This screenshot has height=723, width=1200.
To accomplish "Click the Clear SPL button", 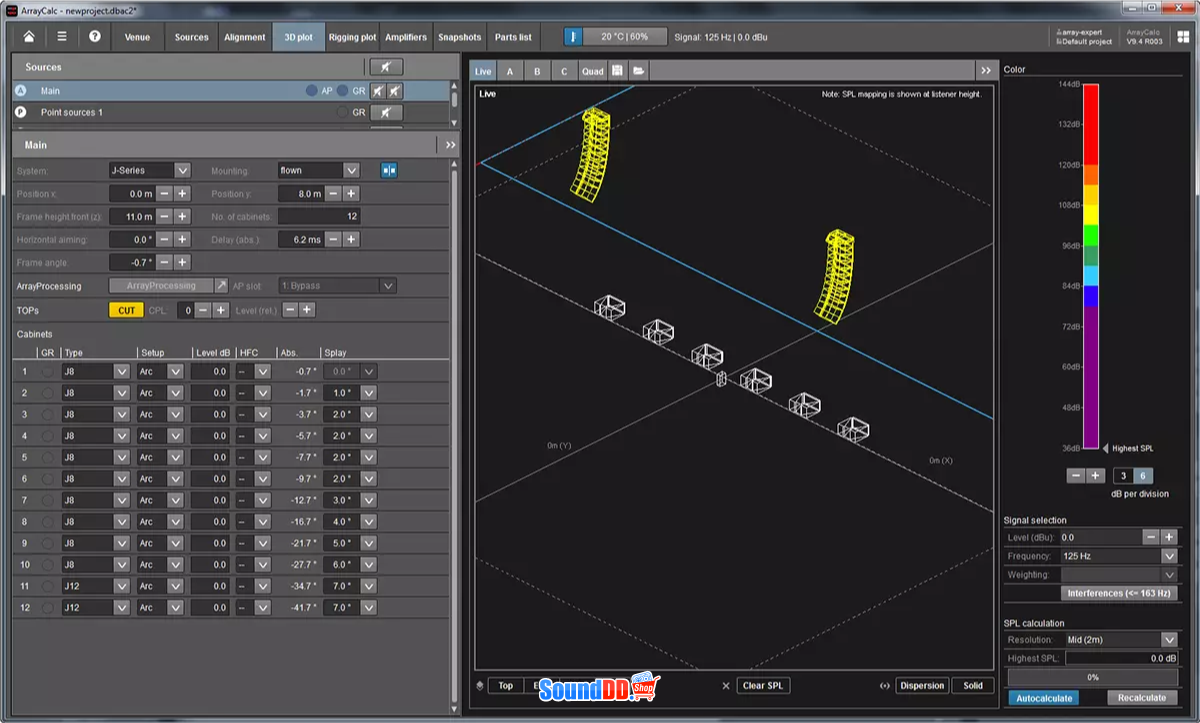I will (x=765, y=686).
